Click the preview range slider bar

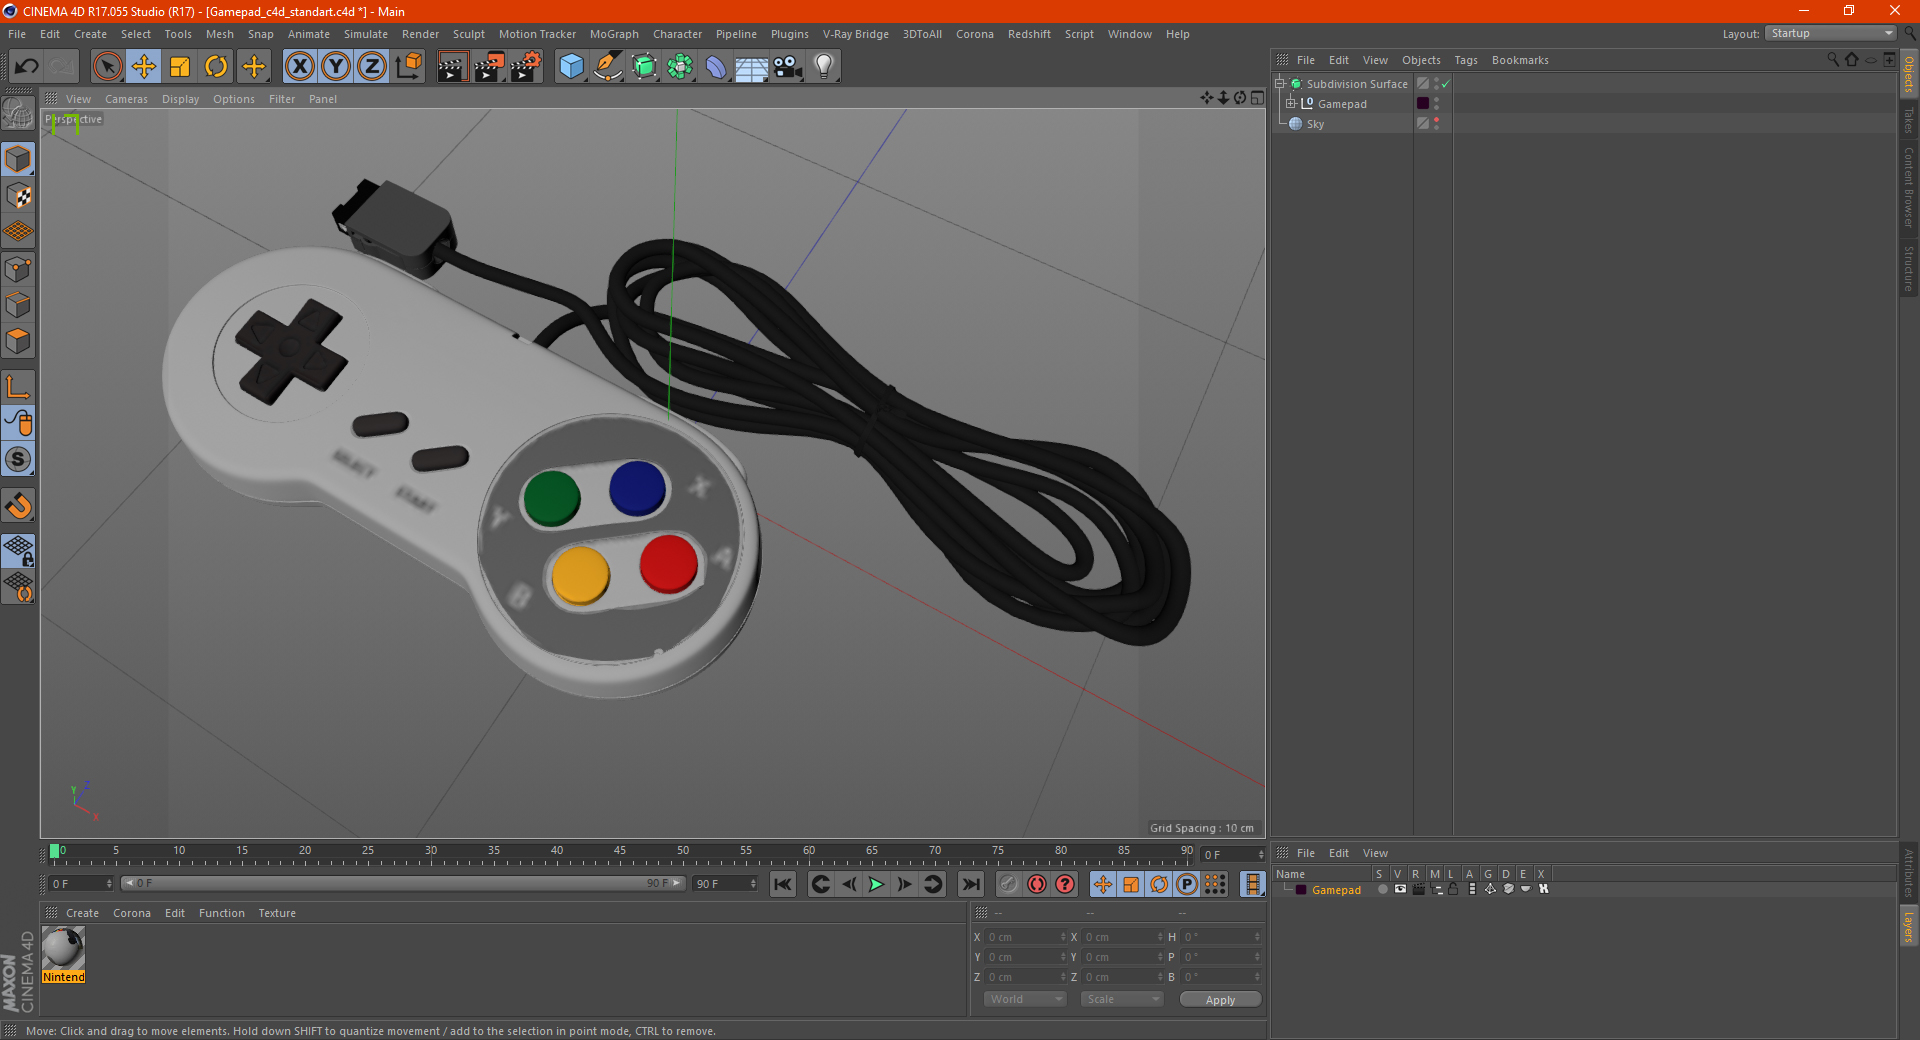coord(404,883)
